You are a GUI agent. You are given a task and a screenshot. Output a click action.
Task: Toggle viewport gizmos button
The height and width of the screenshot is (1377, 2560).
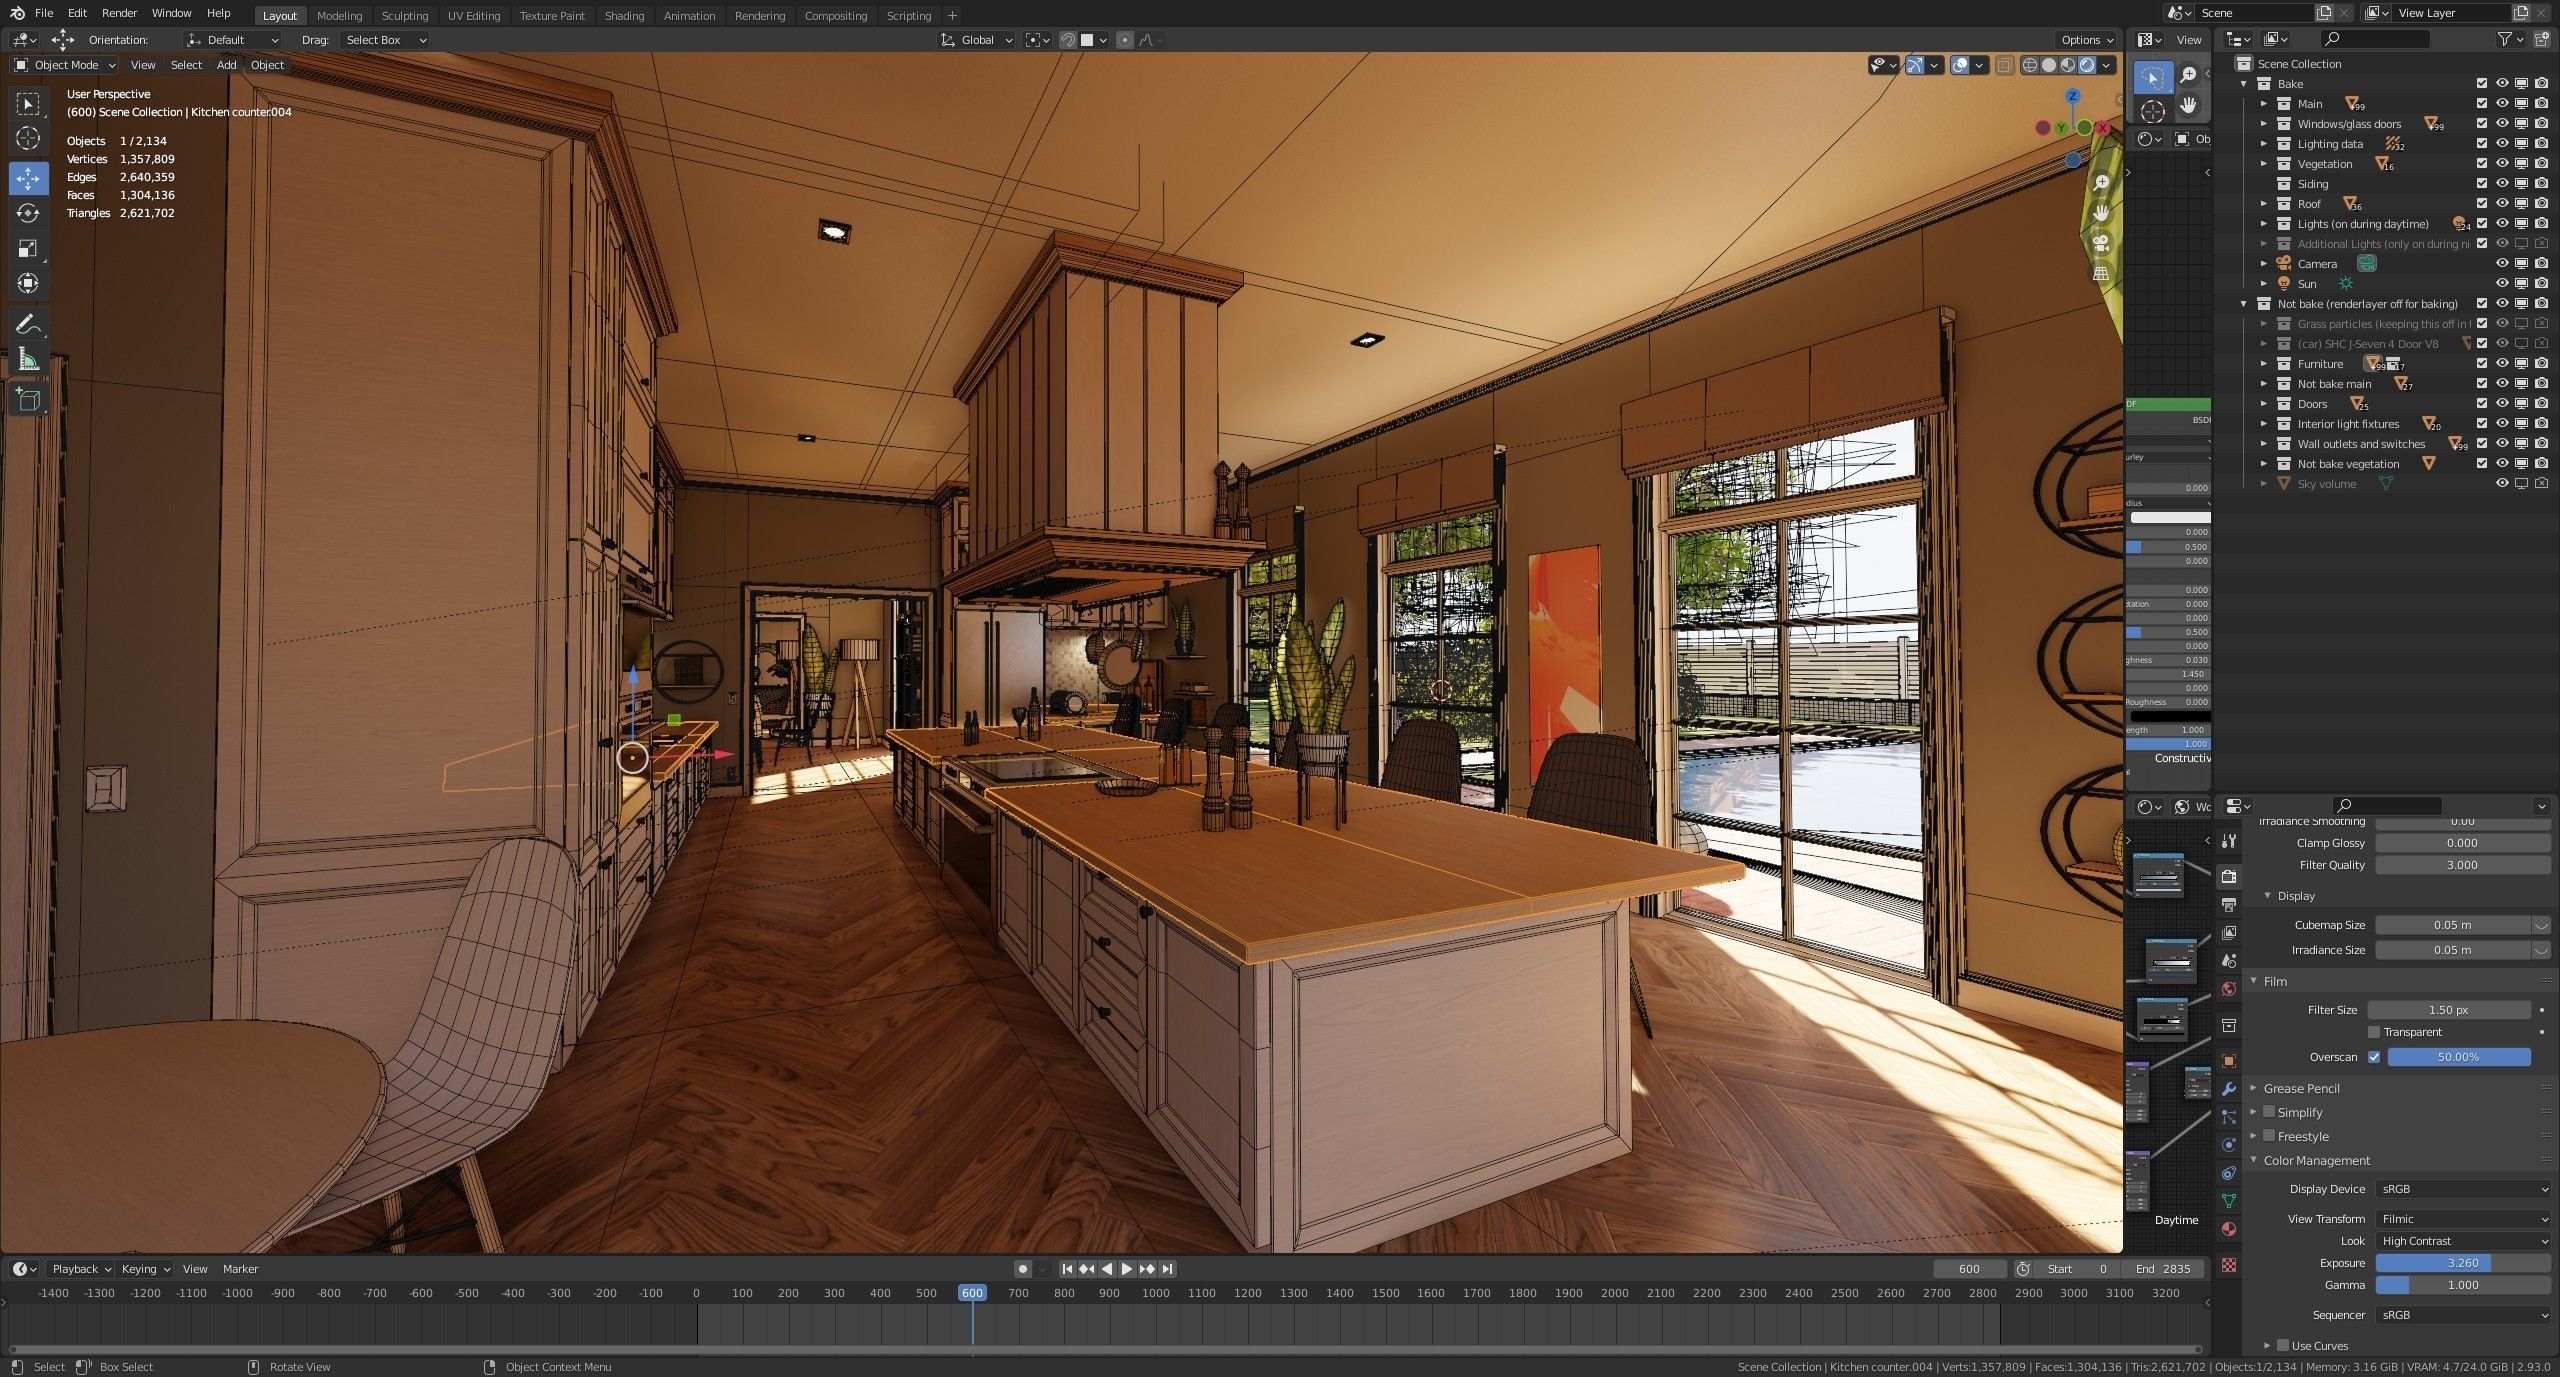point(1915,65)
